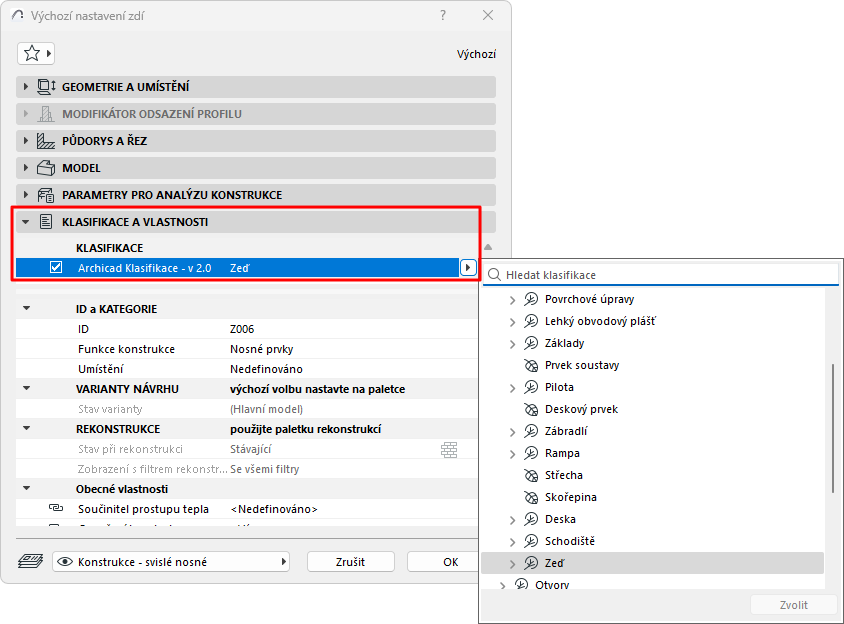Click the renovation brick icon beside Stávající
The image size is (844, 624).
point(449,449)
